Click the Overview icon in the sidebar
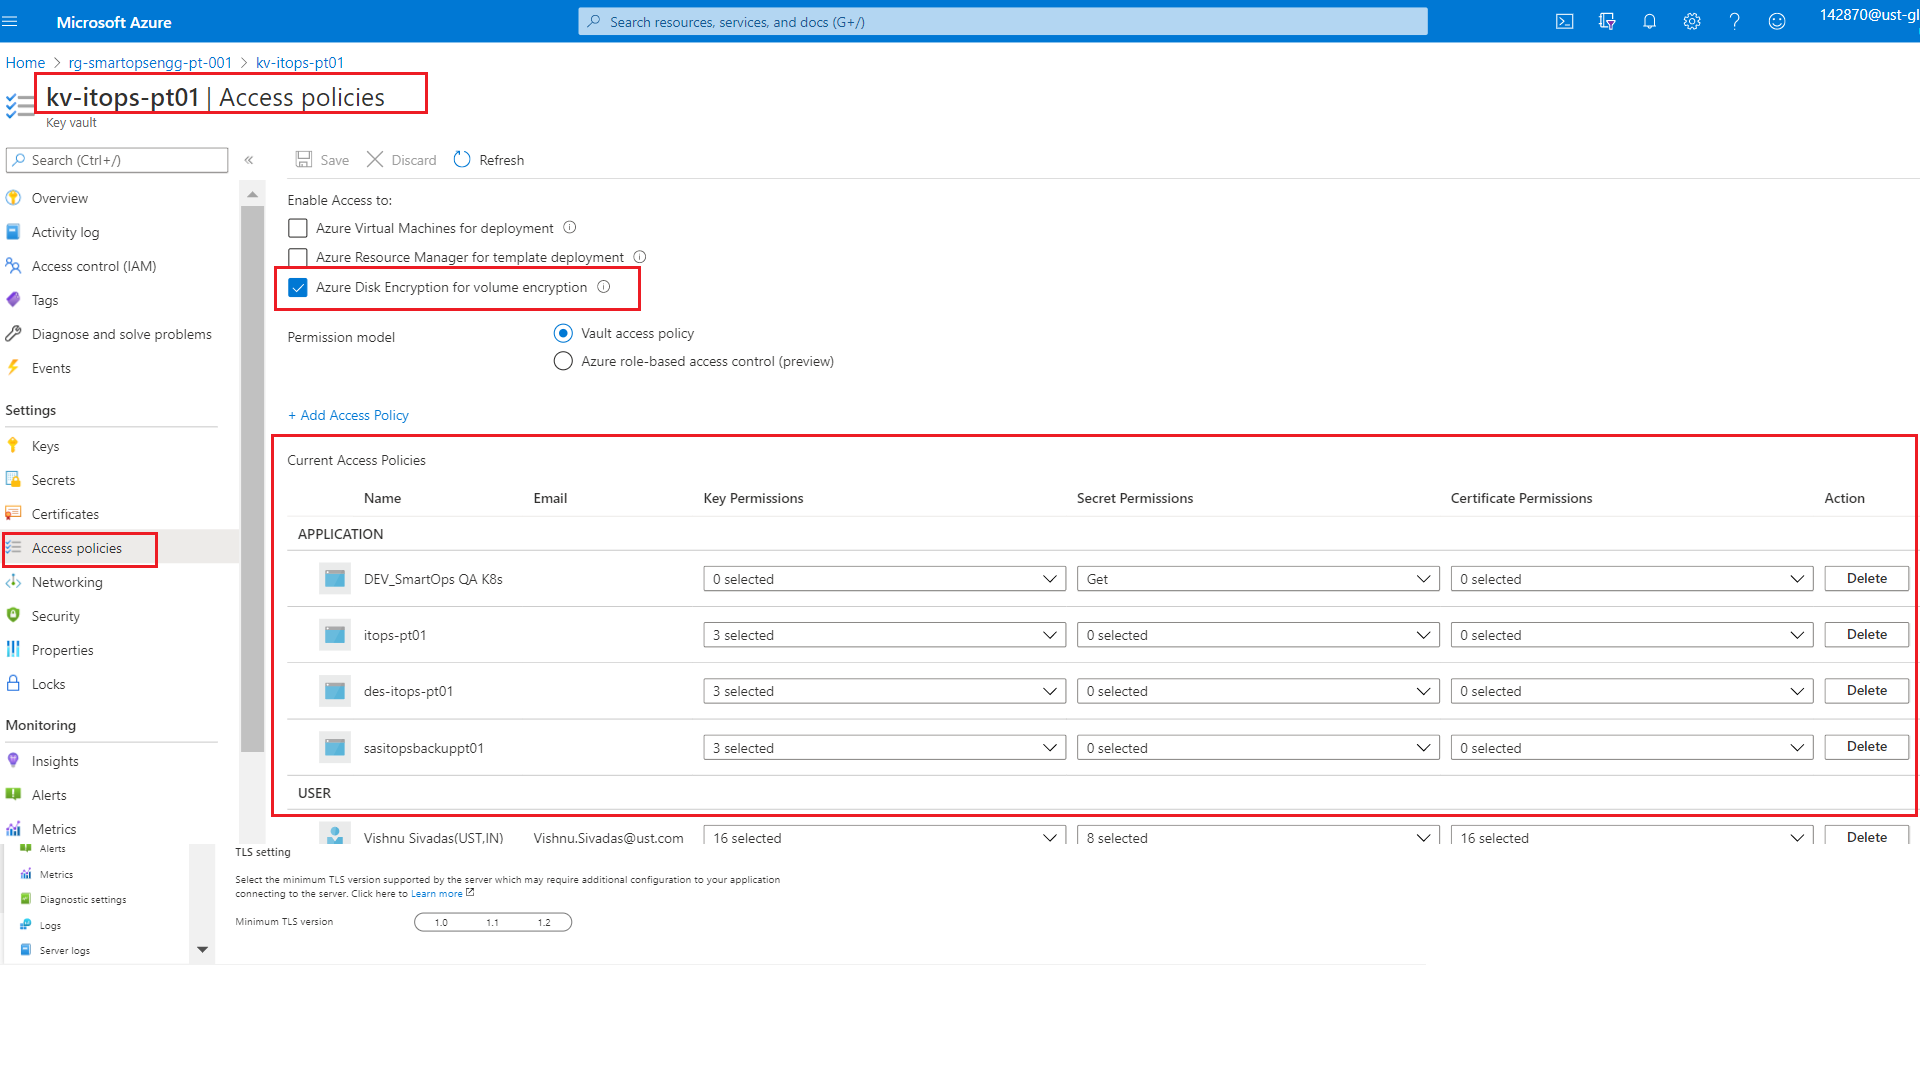The image size is (1920, 1080). click(x=13, y=198)
